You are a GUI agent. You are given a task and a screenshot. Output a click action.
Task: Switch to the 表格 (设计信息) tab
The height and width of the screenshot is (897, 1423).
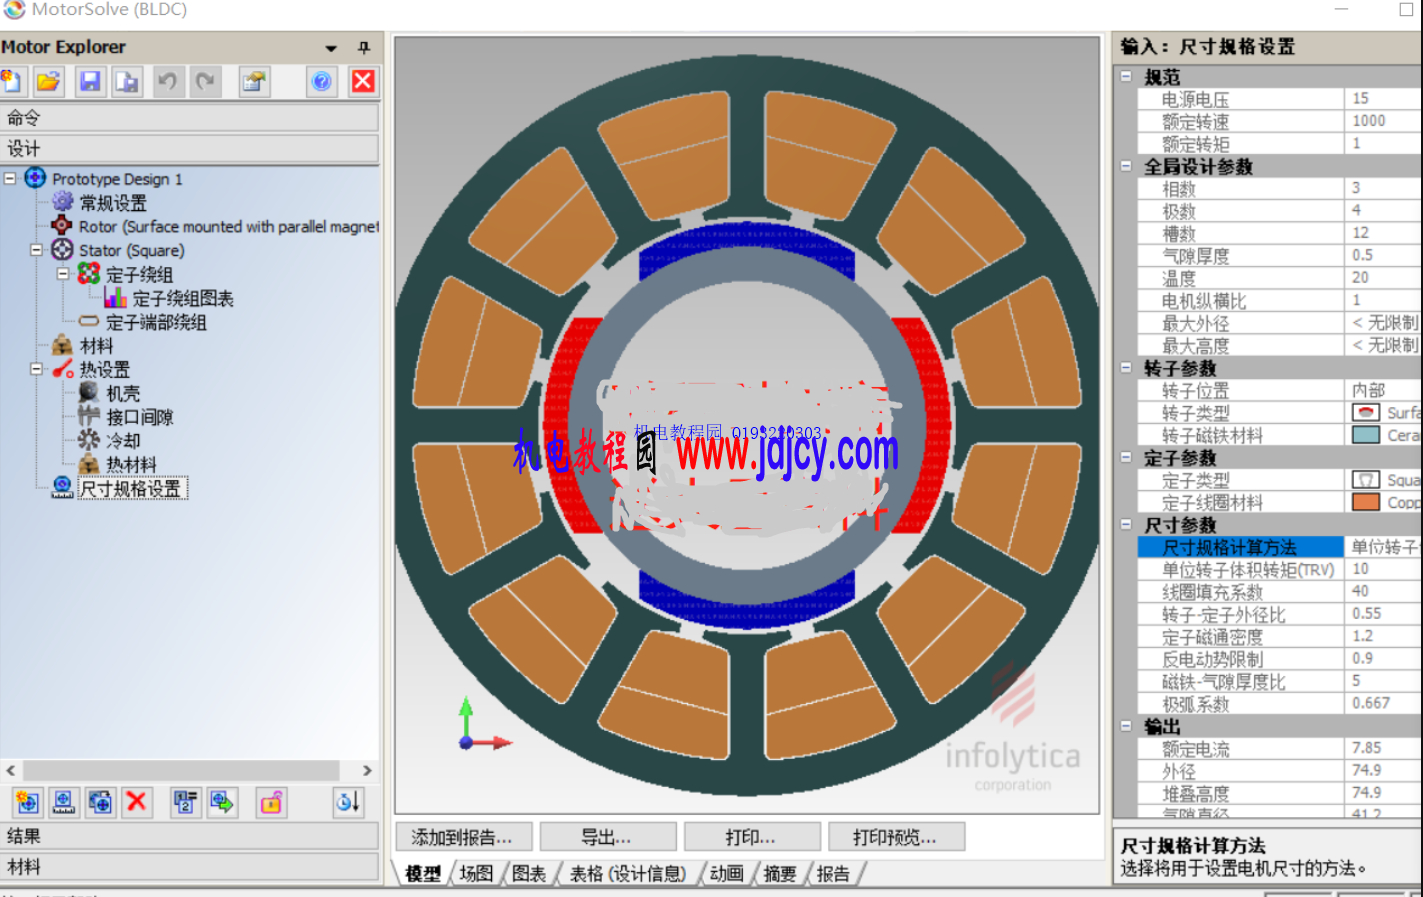(x=628, y=873)
